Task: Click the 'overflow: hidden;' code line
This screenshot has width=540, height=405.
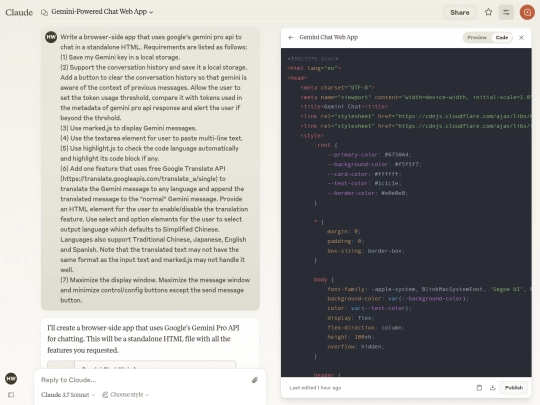Action: (x=355, y=347)
